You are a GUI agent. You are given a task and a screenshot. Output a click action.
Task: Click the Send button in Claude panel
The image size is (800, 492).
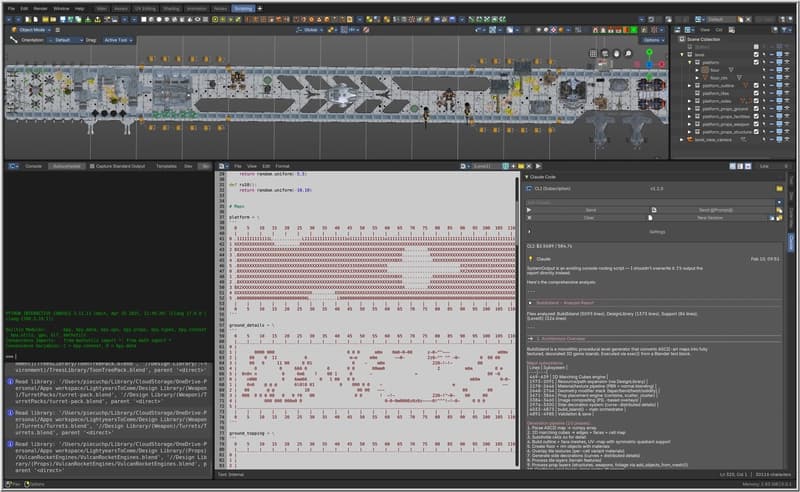click(591, 210)
